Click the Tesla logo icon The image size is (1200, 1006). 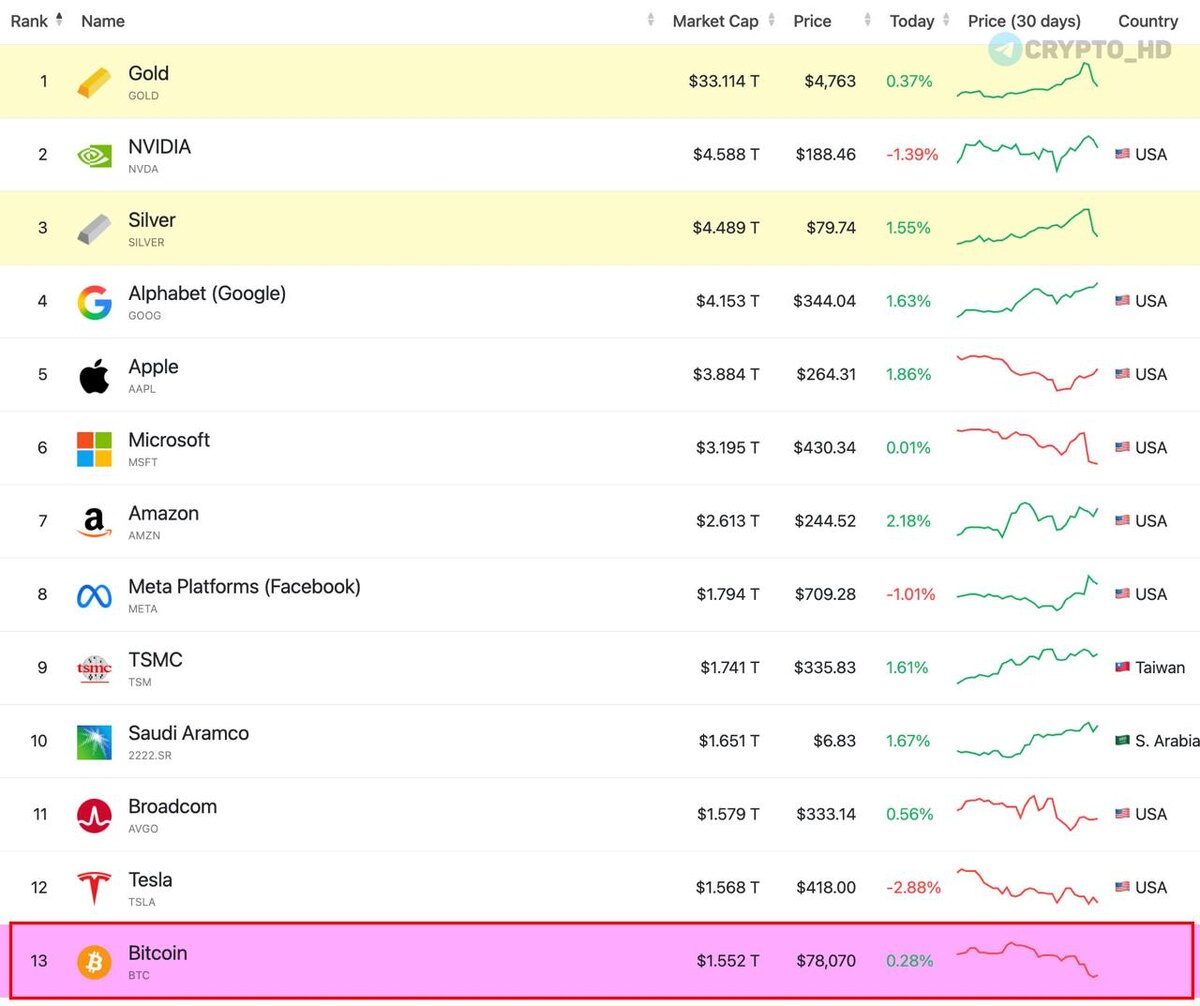(95, 888)
